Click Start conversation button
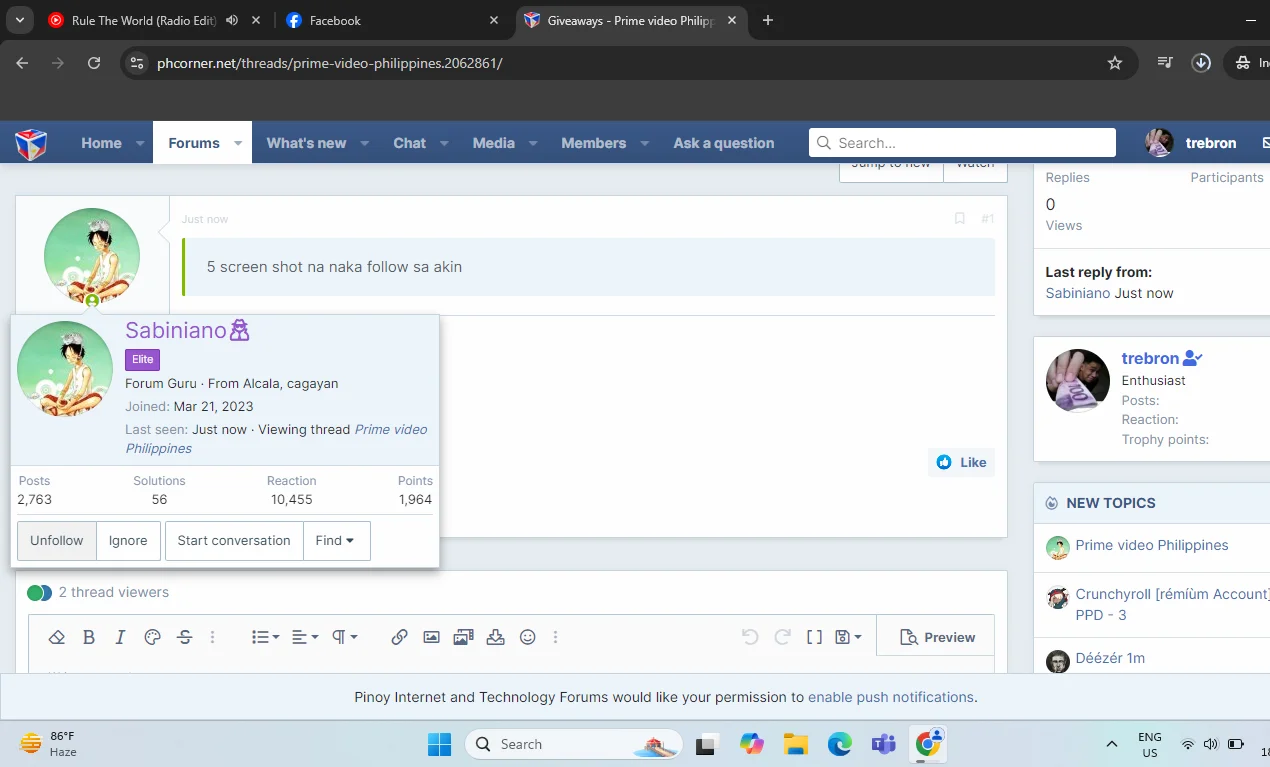The image size is (1270, 767). tap(234, 540)
